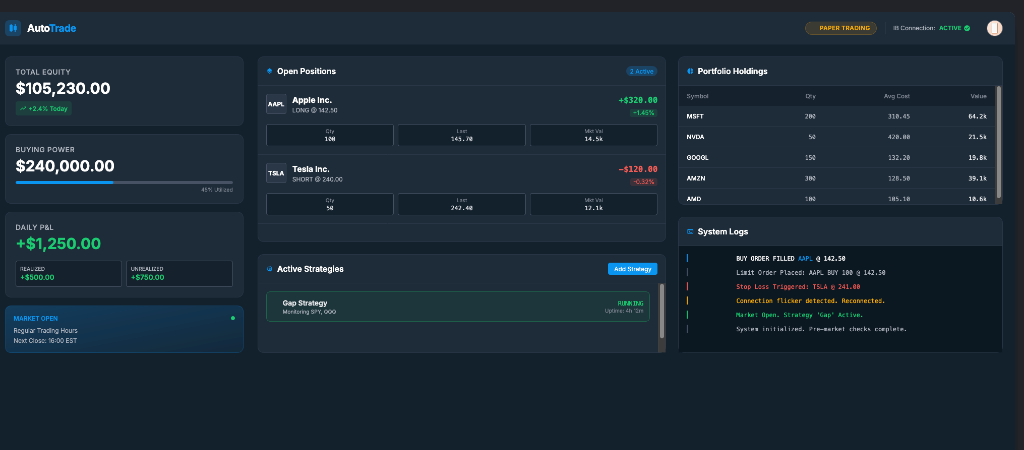This screenshot has height=450, width=1024.
Task: Click the Tesla -0.32% change badge
Action: [643, 182]
